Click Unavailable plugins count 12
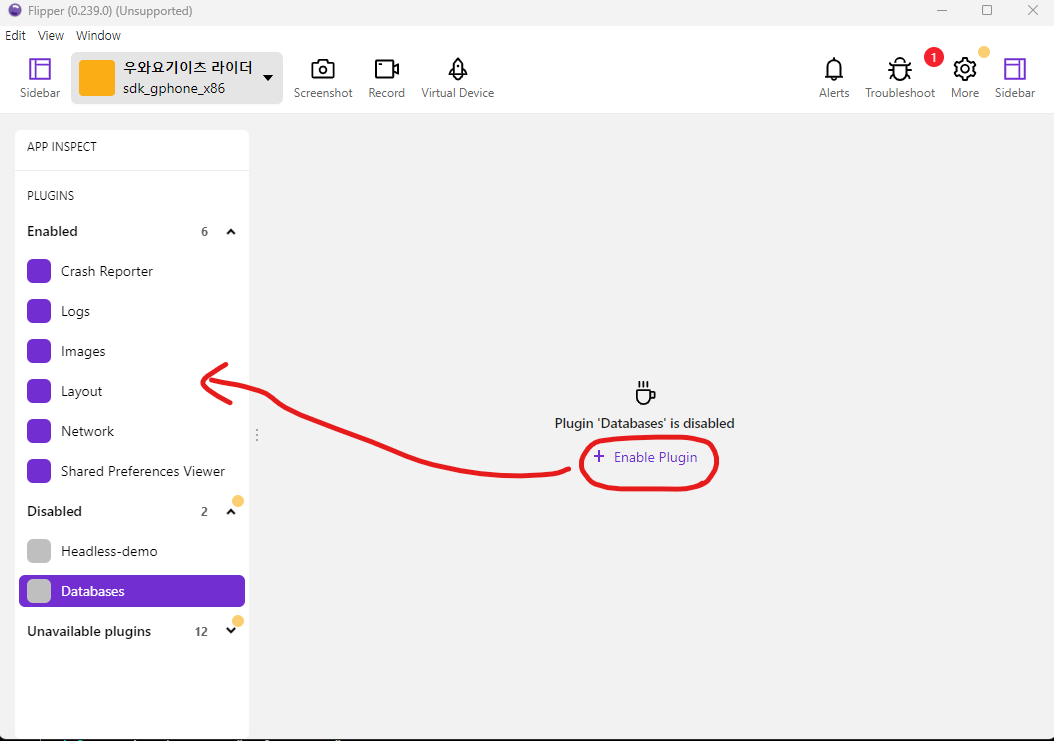Screen dimensions: 1054x741 (x=201, y=631)
